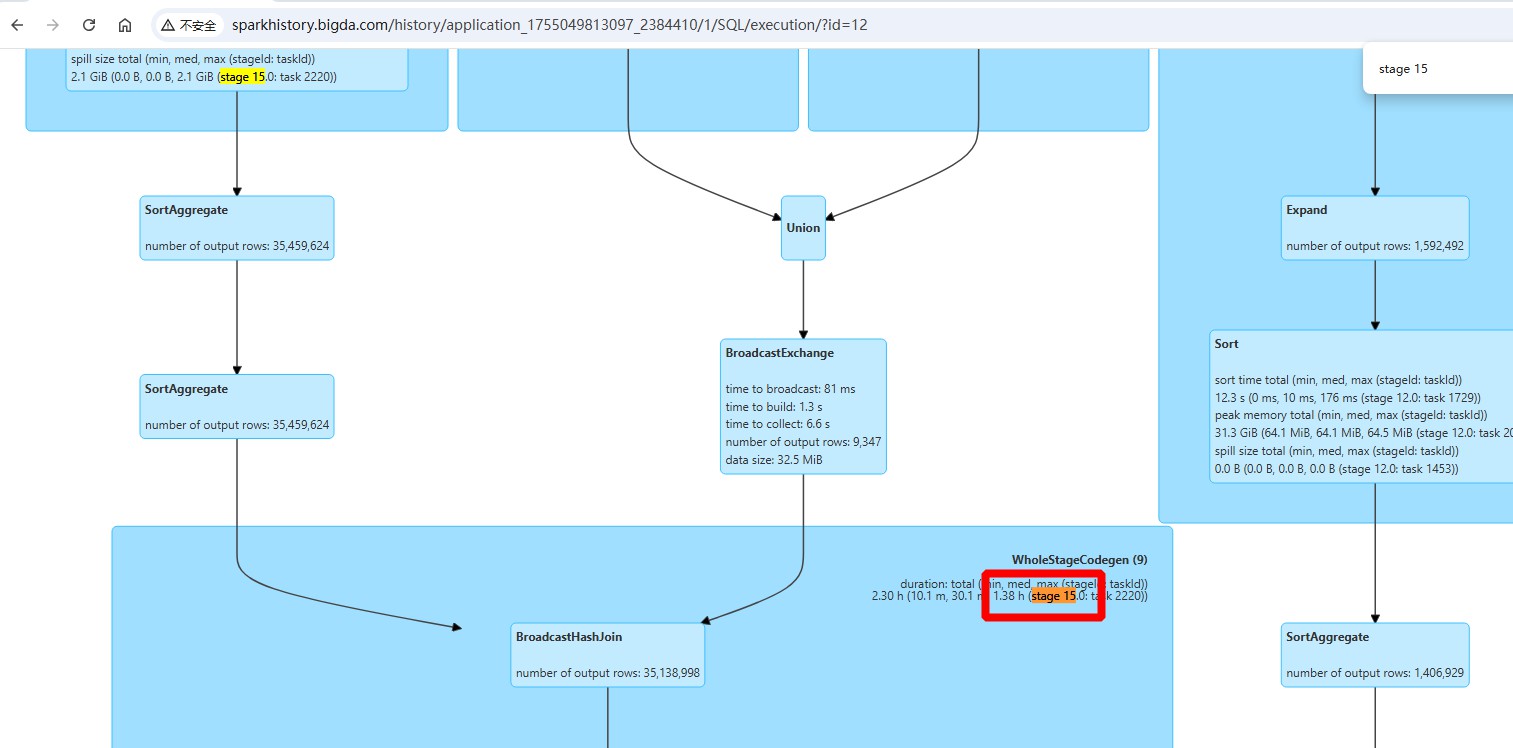Reload the Spark history page
1513x748 pixels.
[89, 25]
